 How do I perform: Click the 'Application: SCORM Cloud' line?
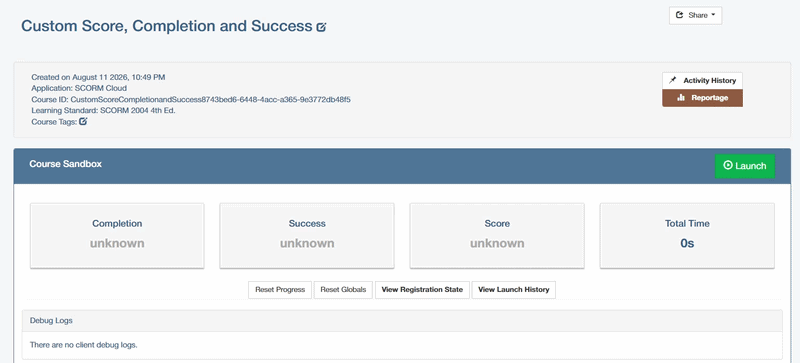click(79, 88)
